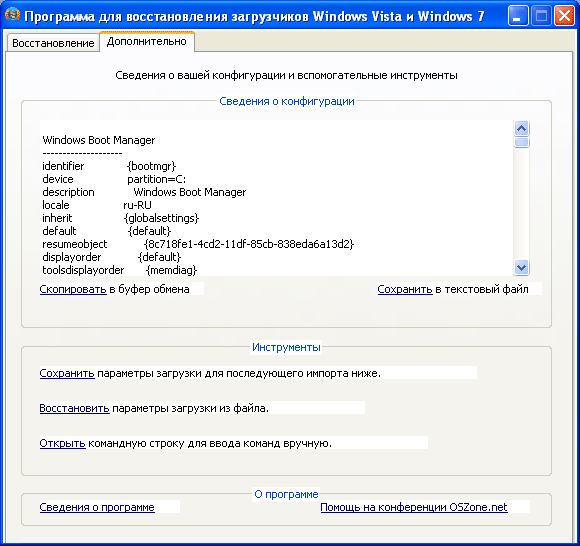This screenshot has width=580, height=546.
Task: Click Сохранить параметры загрузки link
Action: point(67,373)
